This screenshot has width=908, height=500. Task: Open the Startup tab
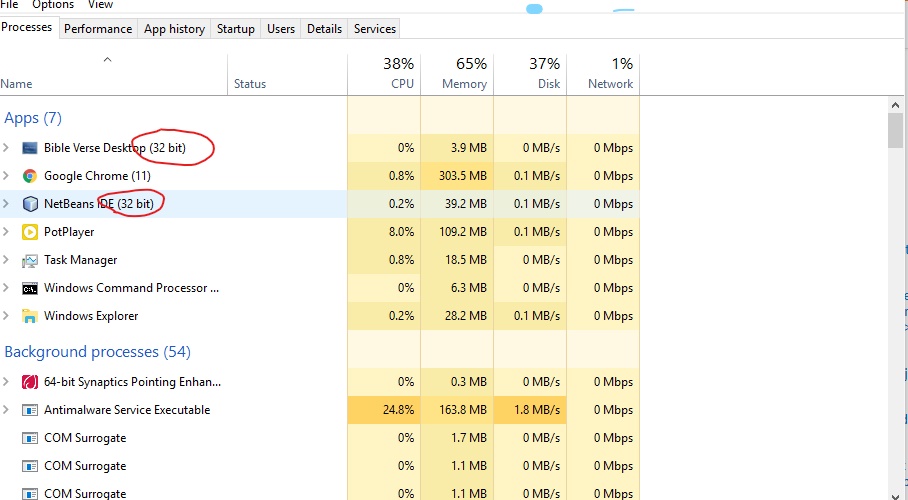click(x=236, y=29)
